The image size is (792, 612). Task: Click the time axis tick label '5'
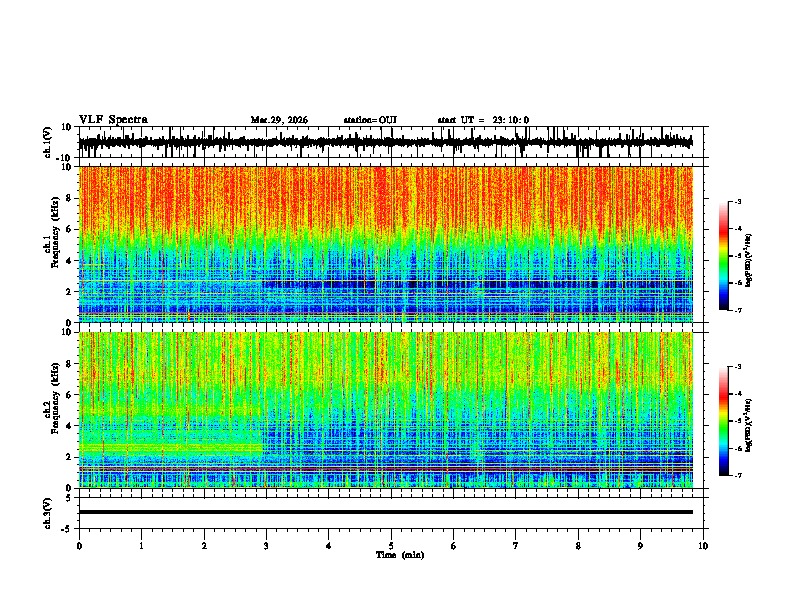391,546
